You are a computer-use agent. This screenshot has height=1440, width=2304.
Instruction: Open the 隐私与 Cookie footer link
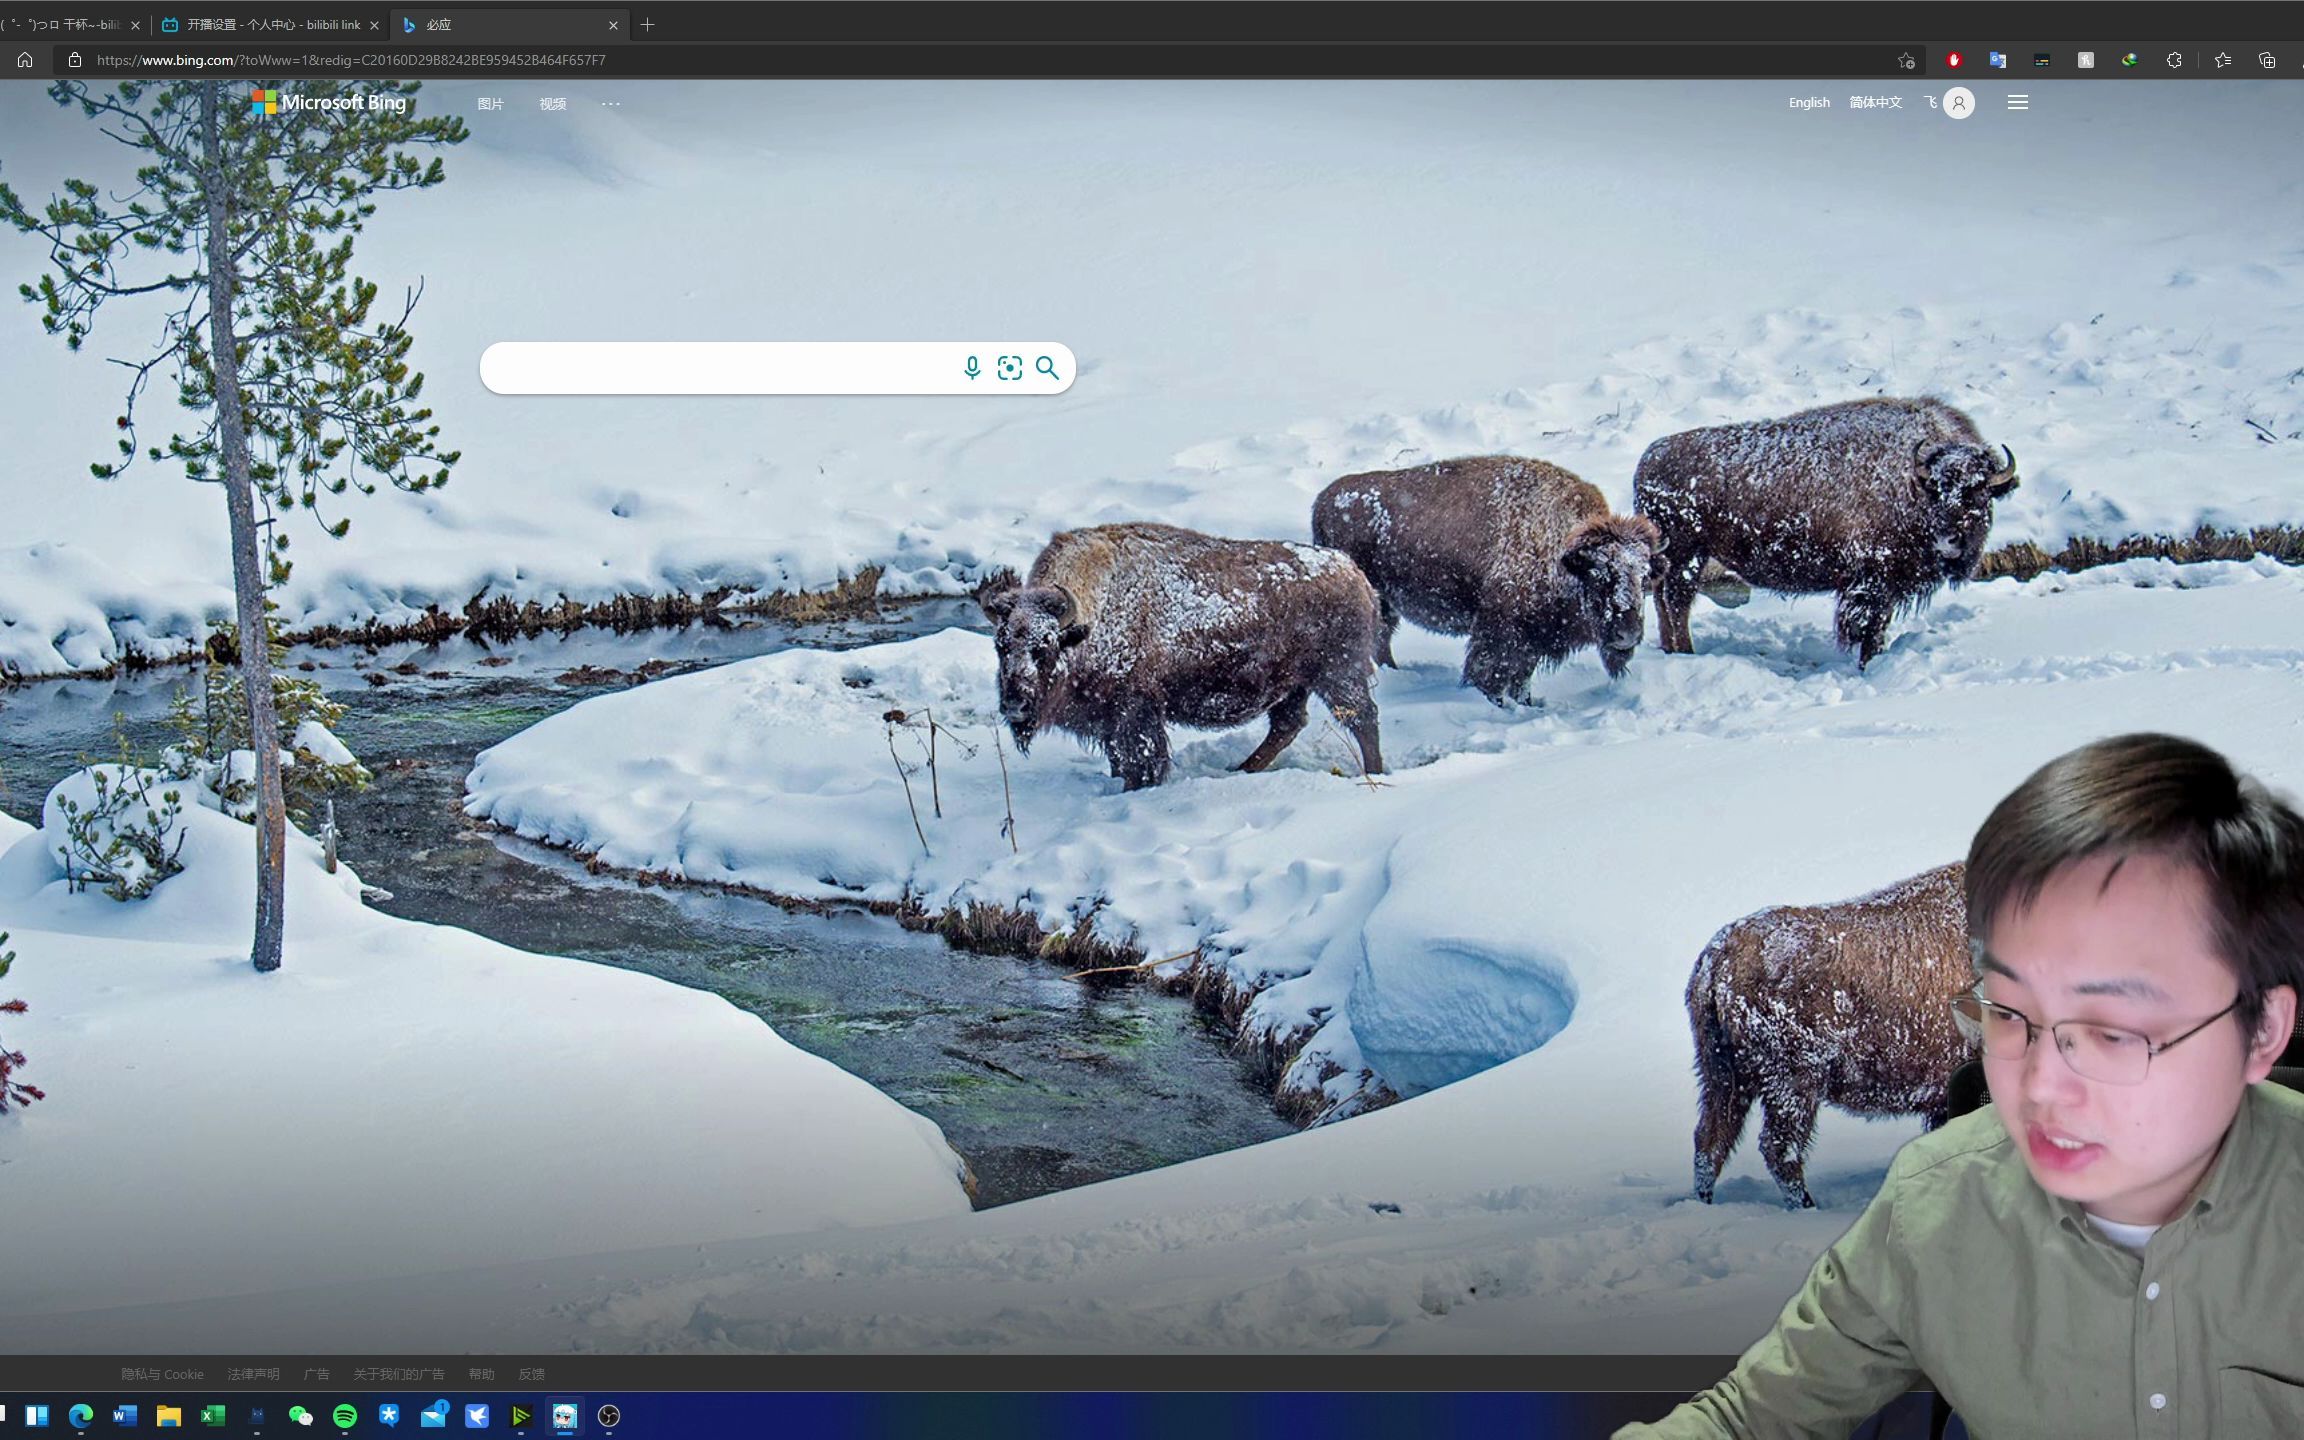point(163,1374)
